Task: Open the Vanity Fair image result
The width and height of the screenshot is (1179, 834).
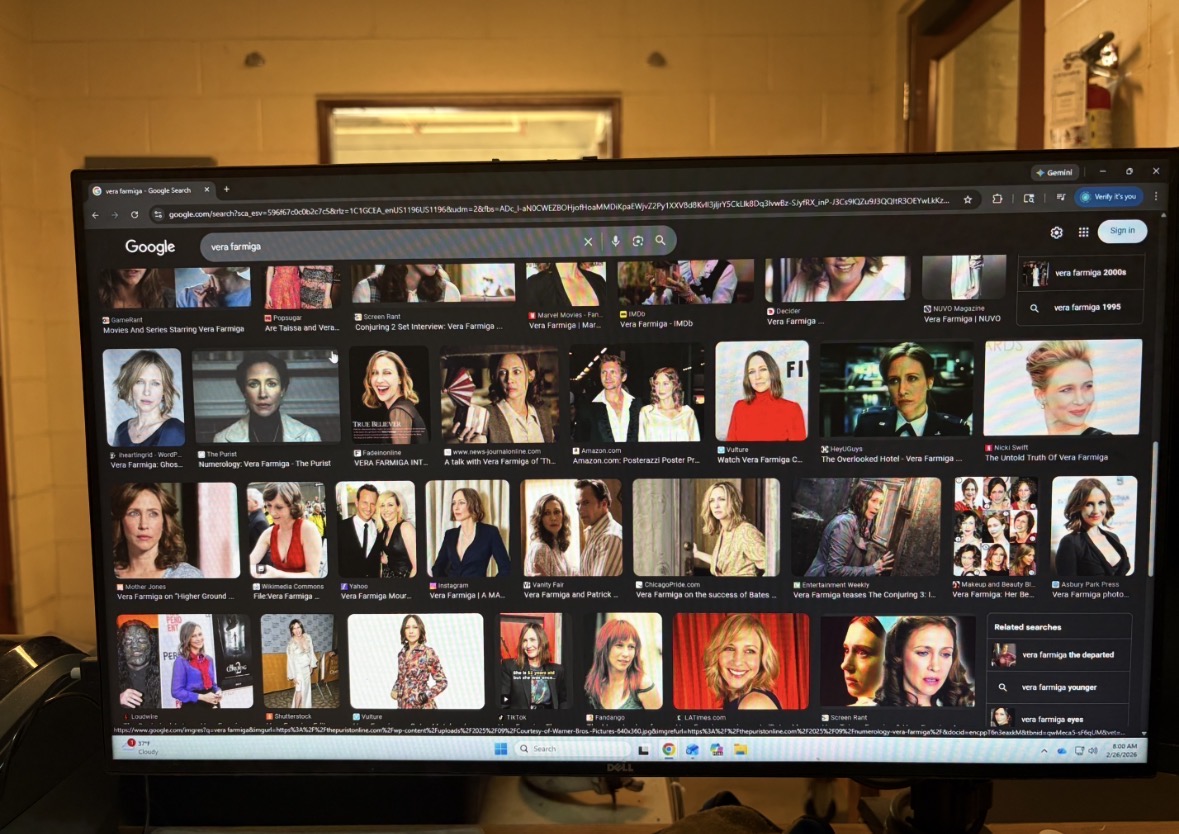Action: click(x=572, y=528)
